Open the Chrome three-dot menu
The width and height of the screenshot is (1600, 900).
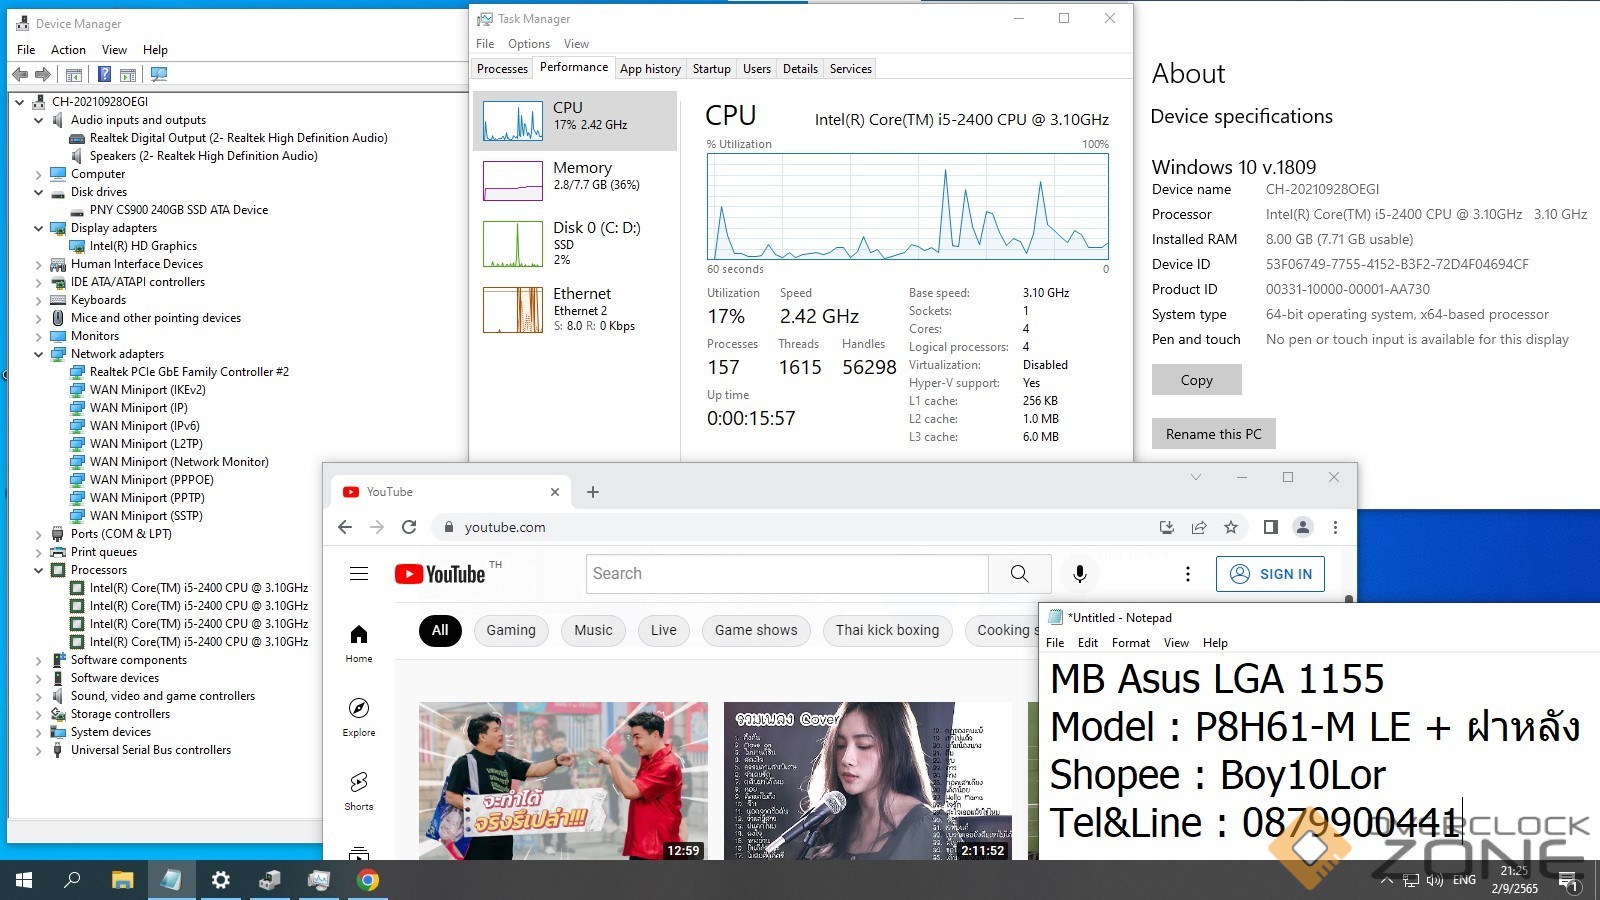[x=1335, y=527]
